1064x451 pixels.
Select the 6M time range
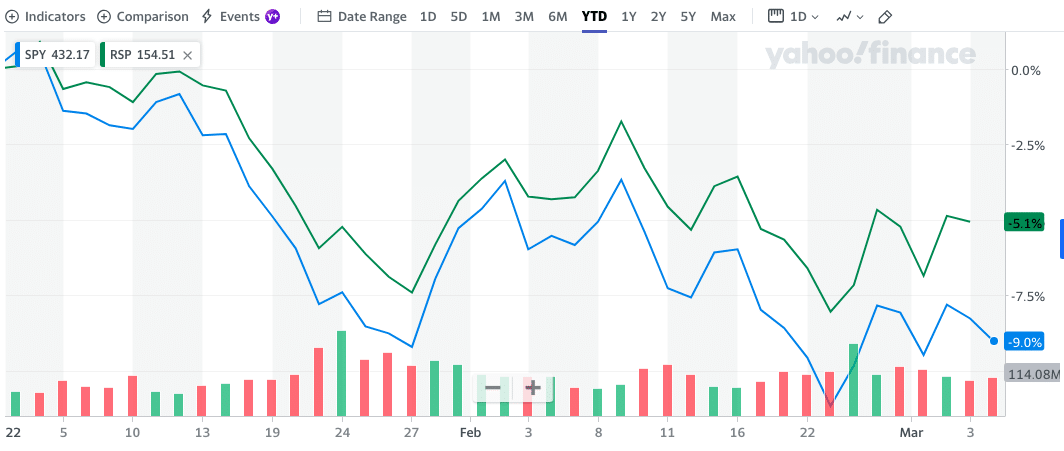pos(558,17)
